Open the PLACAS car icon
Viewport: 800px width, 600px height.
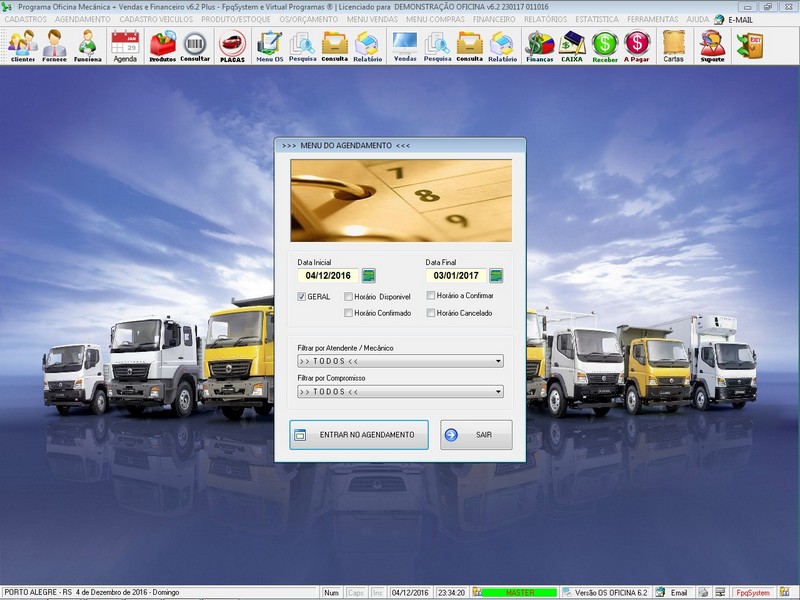point(232,45)
